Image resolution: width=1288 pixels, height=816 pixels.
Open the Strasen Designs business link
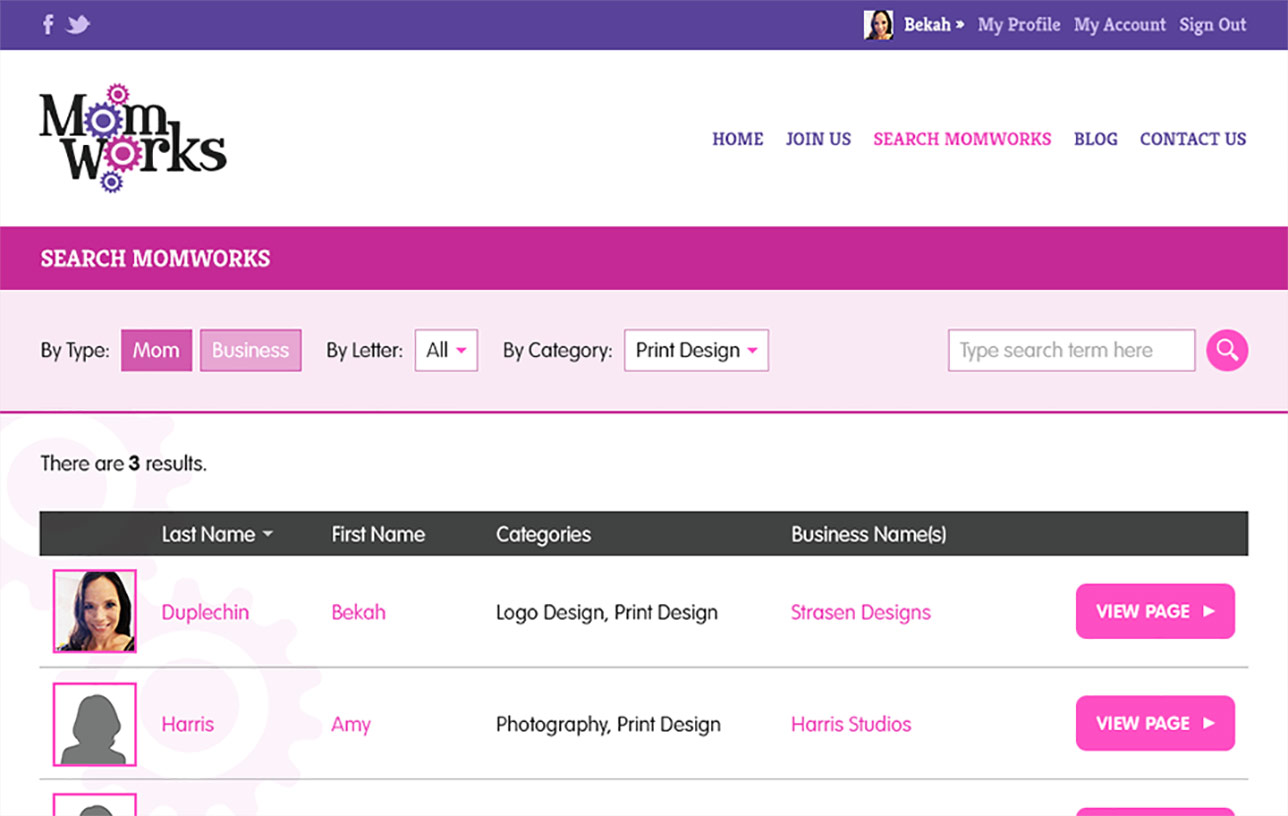point(861,612)
